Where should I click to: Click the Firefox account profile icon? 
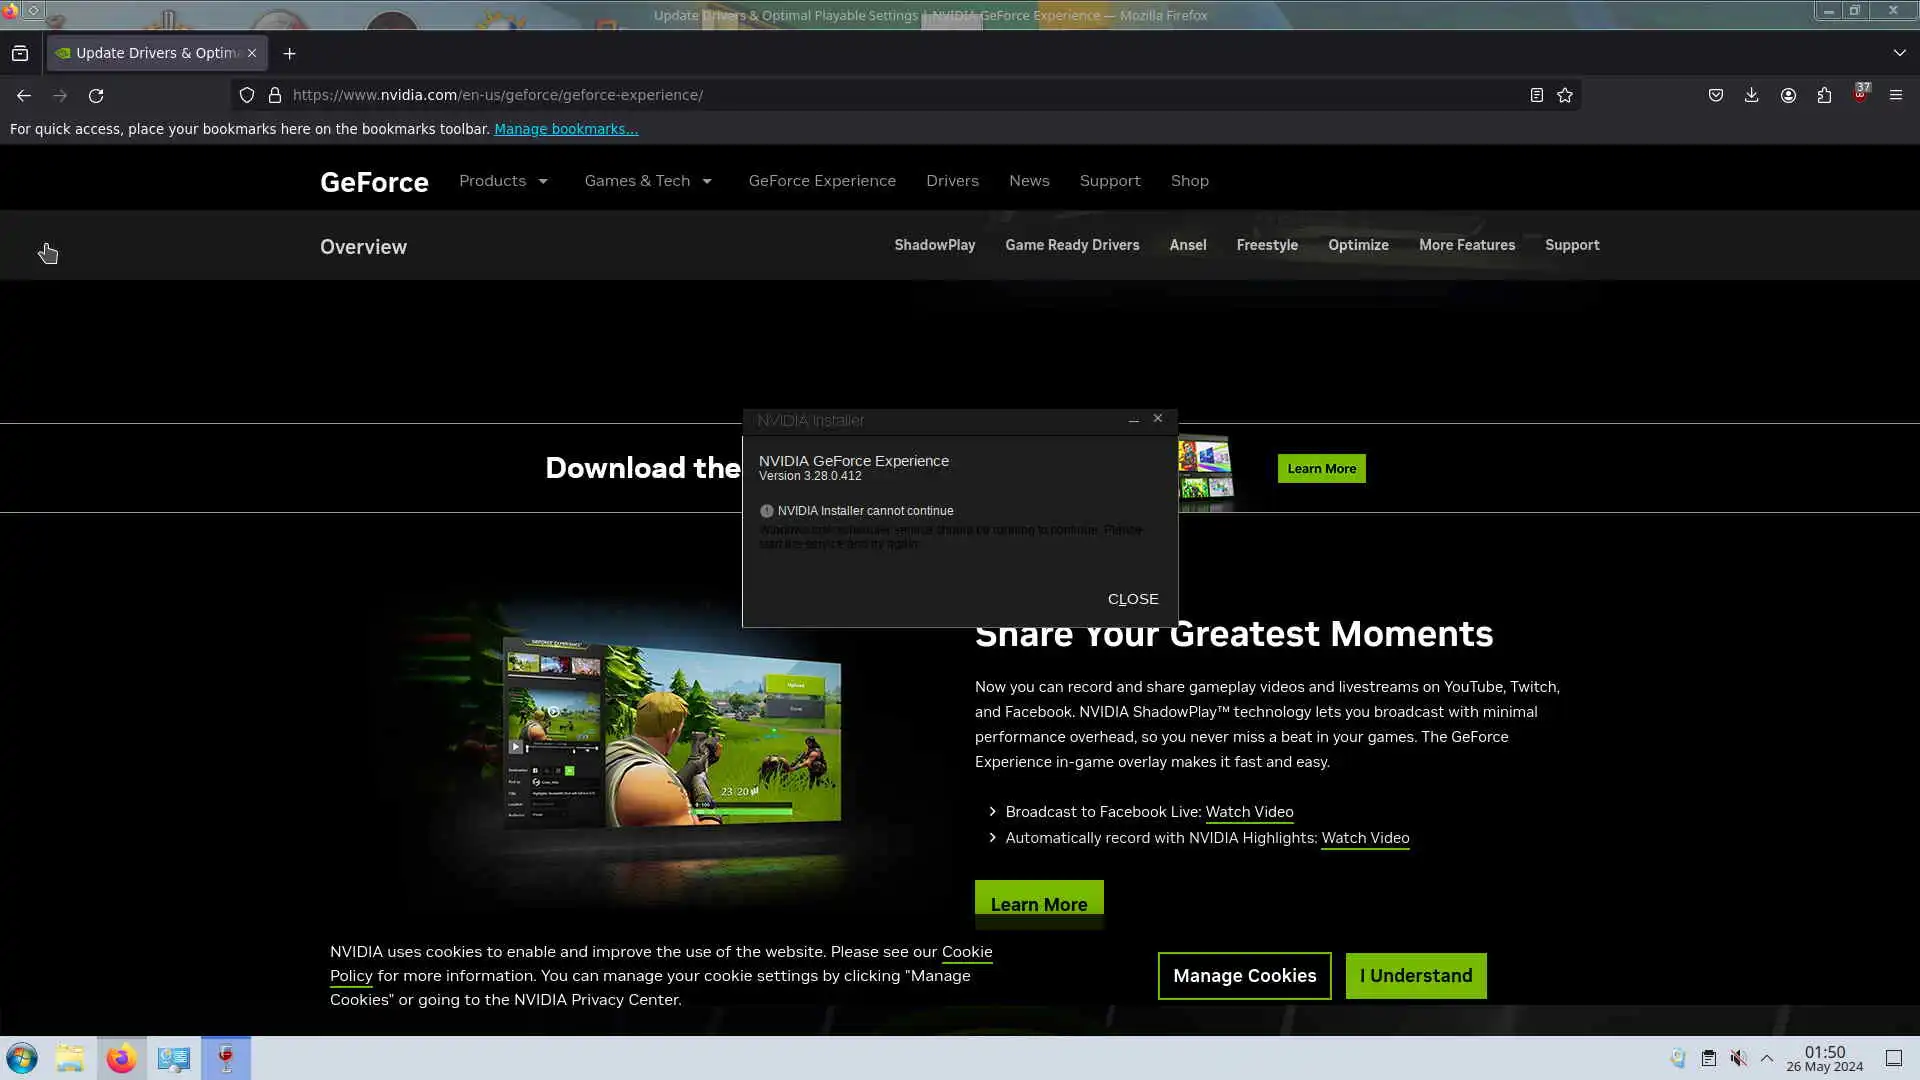pyautogui.click(x=1788, y=95)
